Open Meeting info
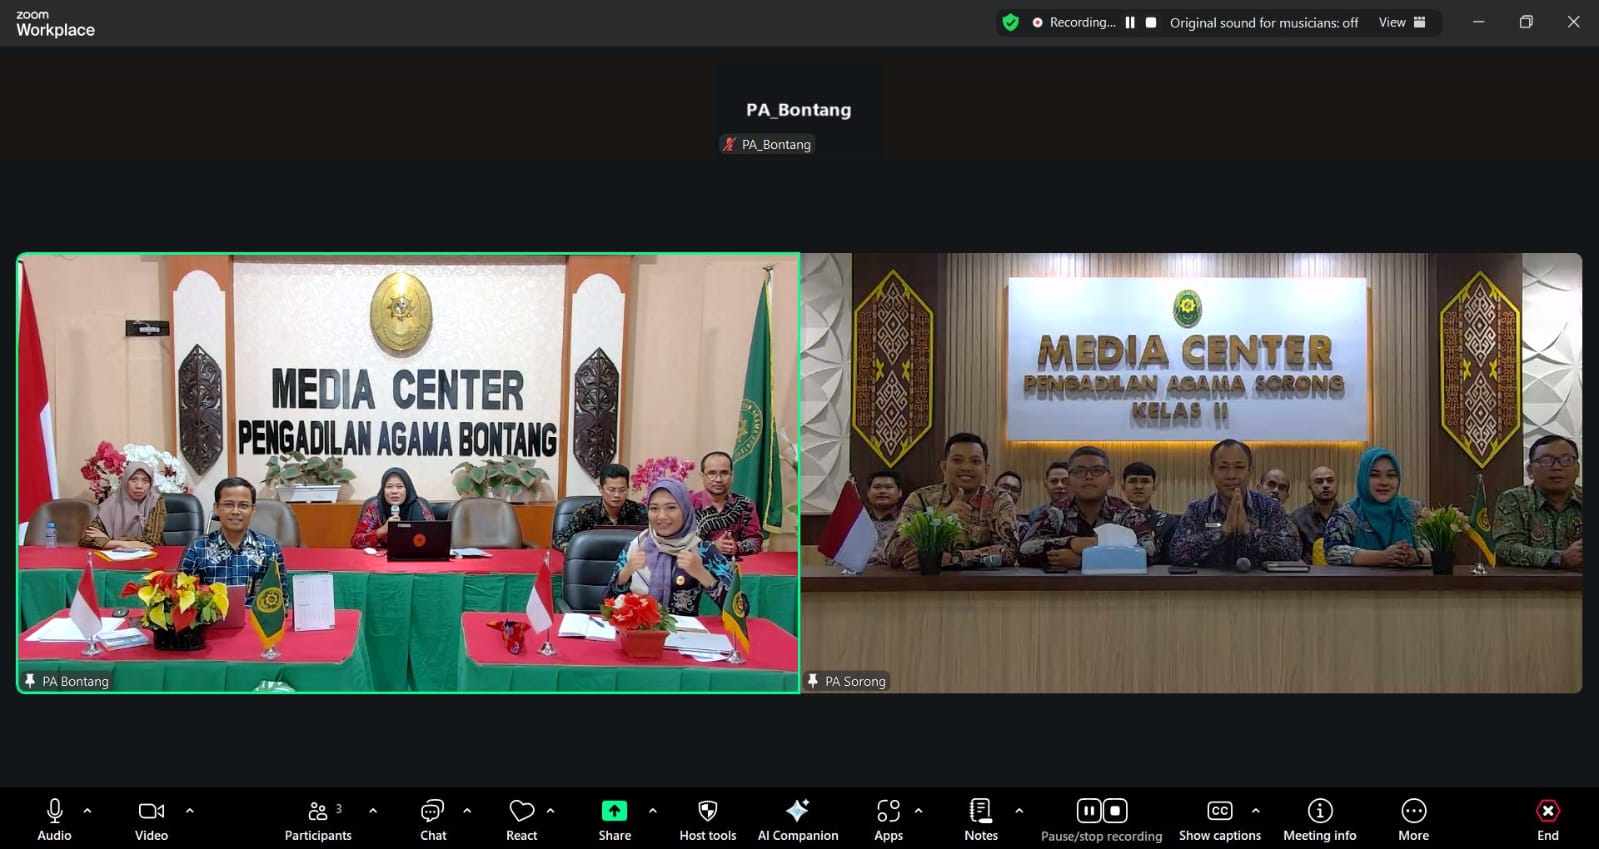 (x=1320, y=819)
